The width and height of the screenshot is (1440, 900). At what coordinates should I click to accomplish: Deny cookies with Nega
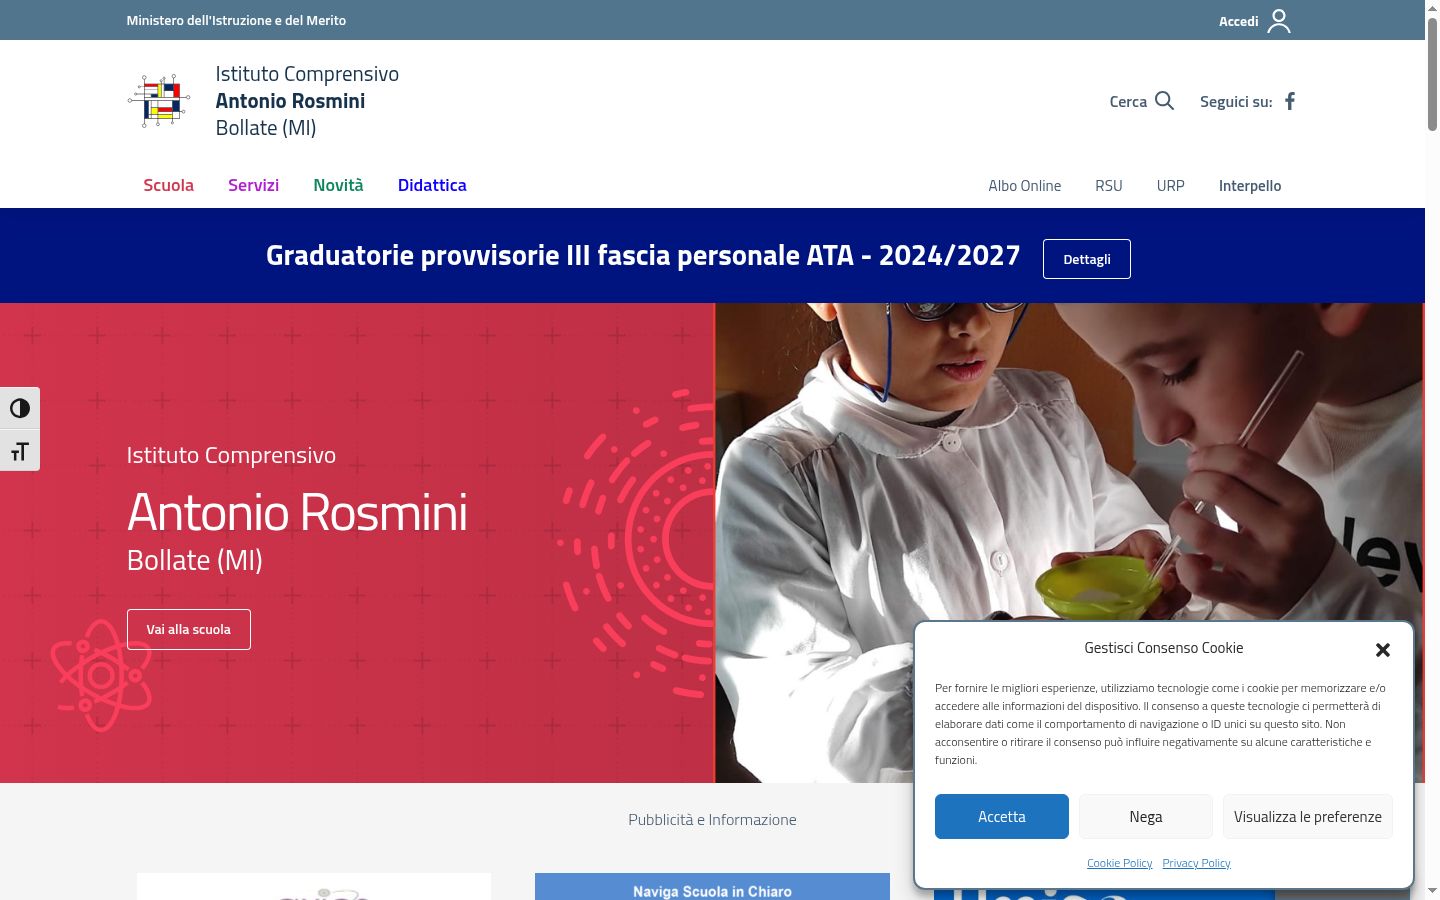click(x=1146, y=817)
